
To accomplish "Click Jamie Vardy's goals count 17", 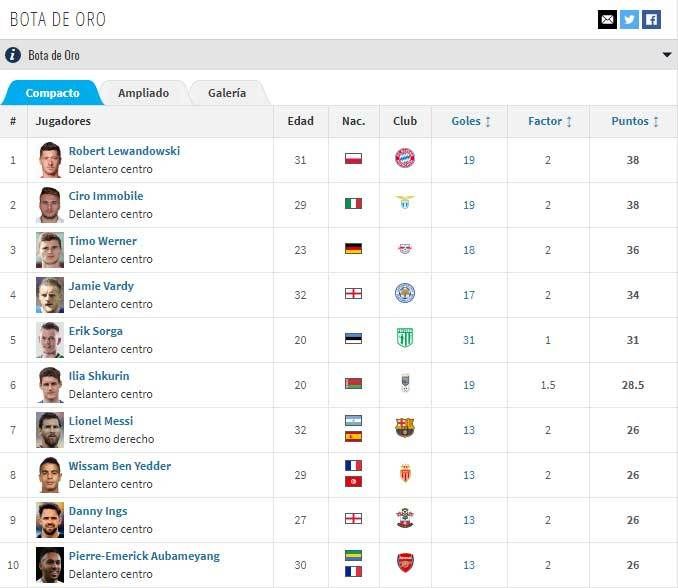I will [469, 294].
